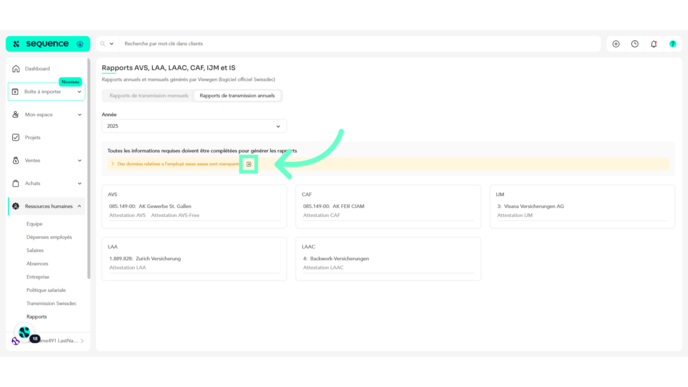
Task: Open the Salaires submenu item
Action: click(35, 251)
